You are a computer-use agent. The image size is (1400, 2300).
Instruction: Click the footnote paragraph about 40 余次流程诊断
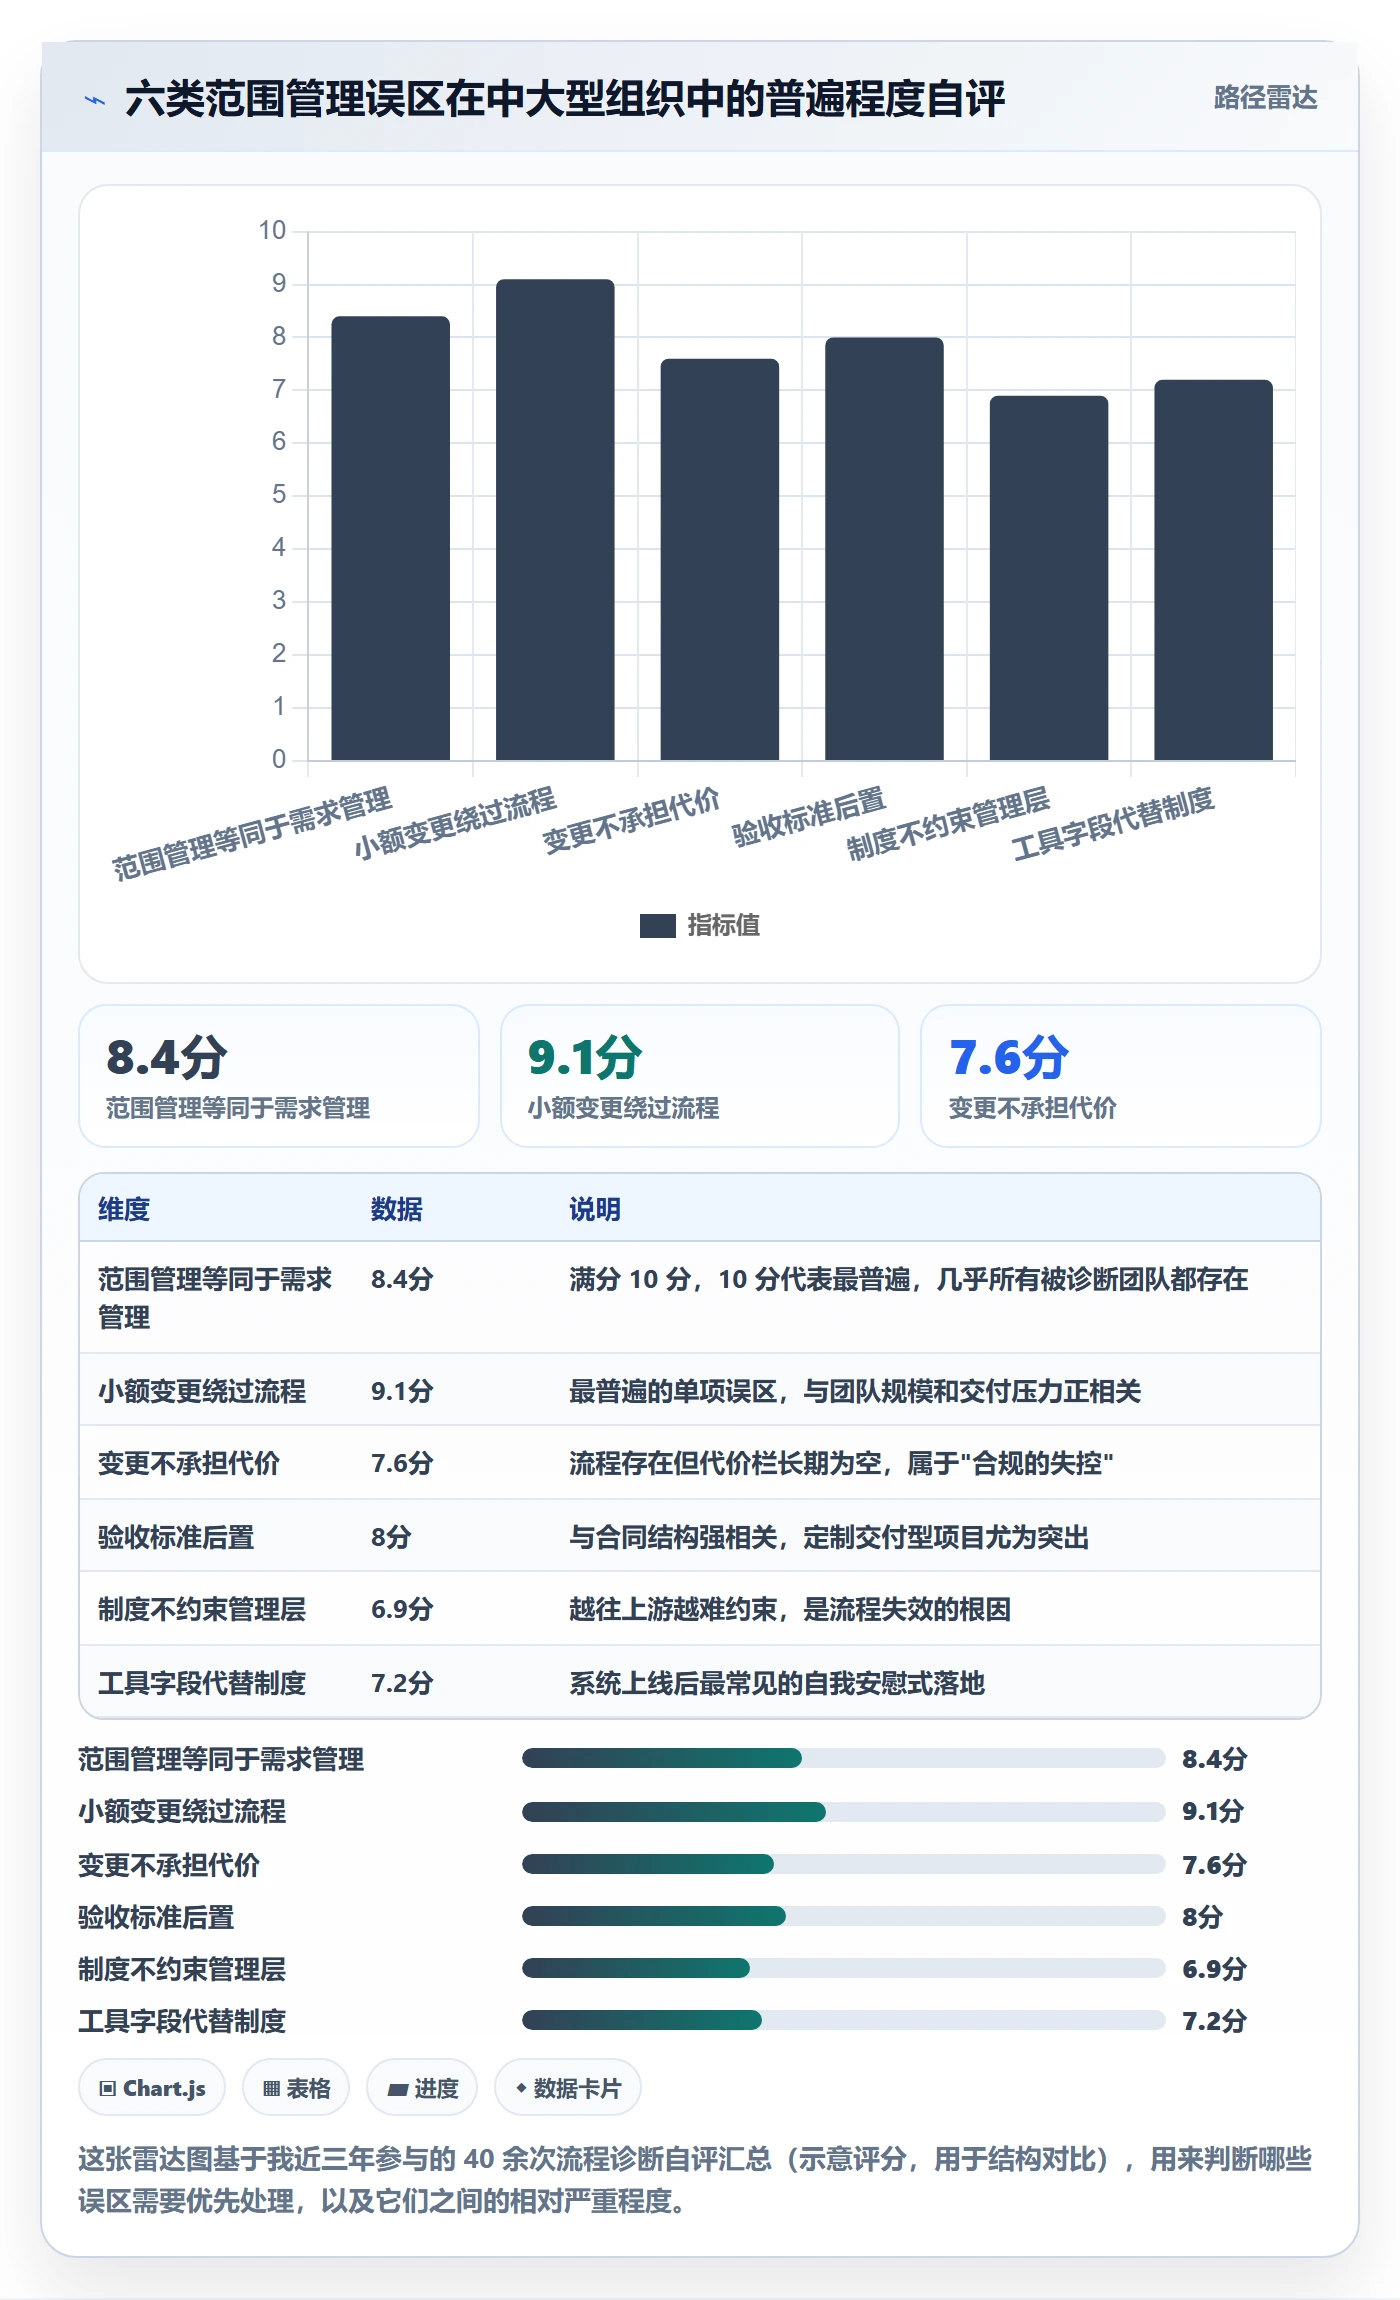[x=695, y=2180]
